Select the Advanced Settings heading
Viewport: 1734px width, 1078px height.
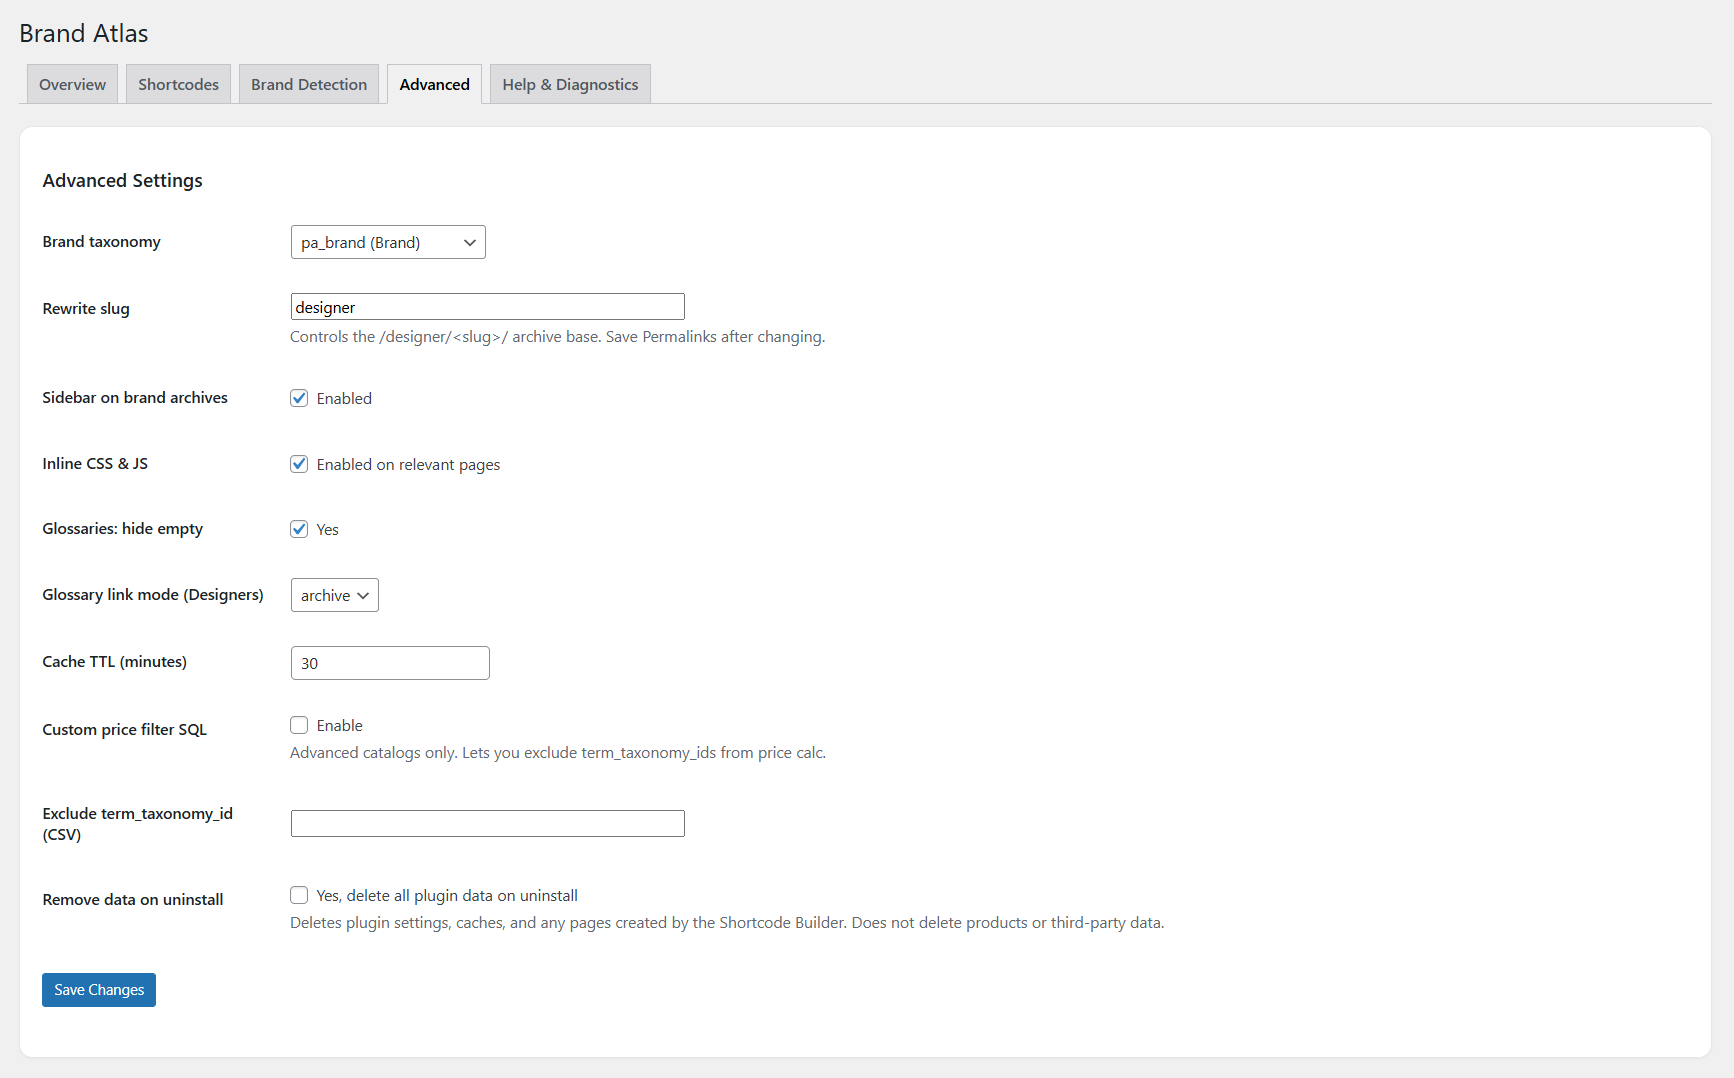click(x=122, y=180)
